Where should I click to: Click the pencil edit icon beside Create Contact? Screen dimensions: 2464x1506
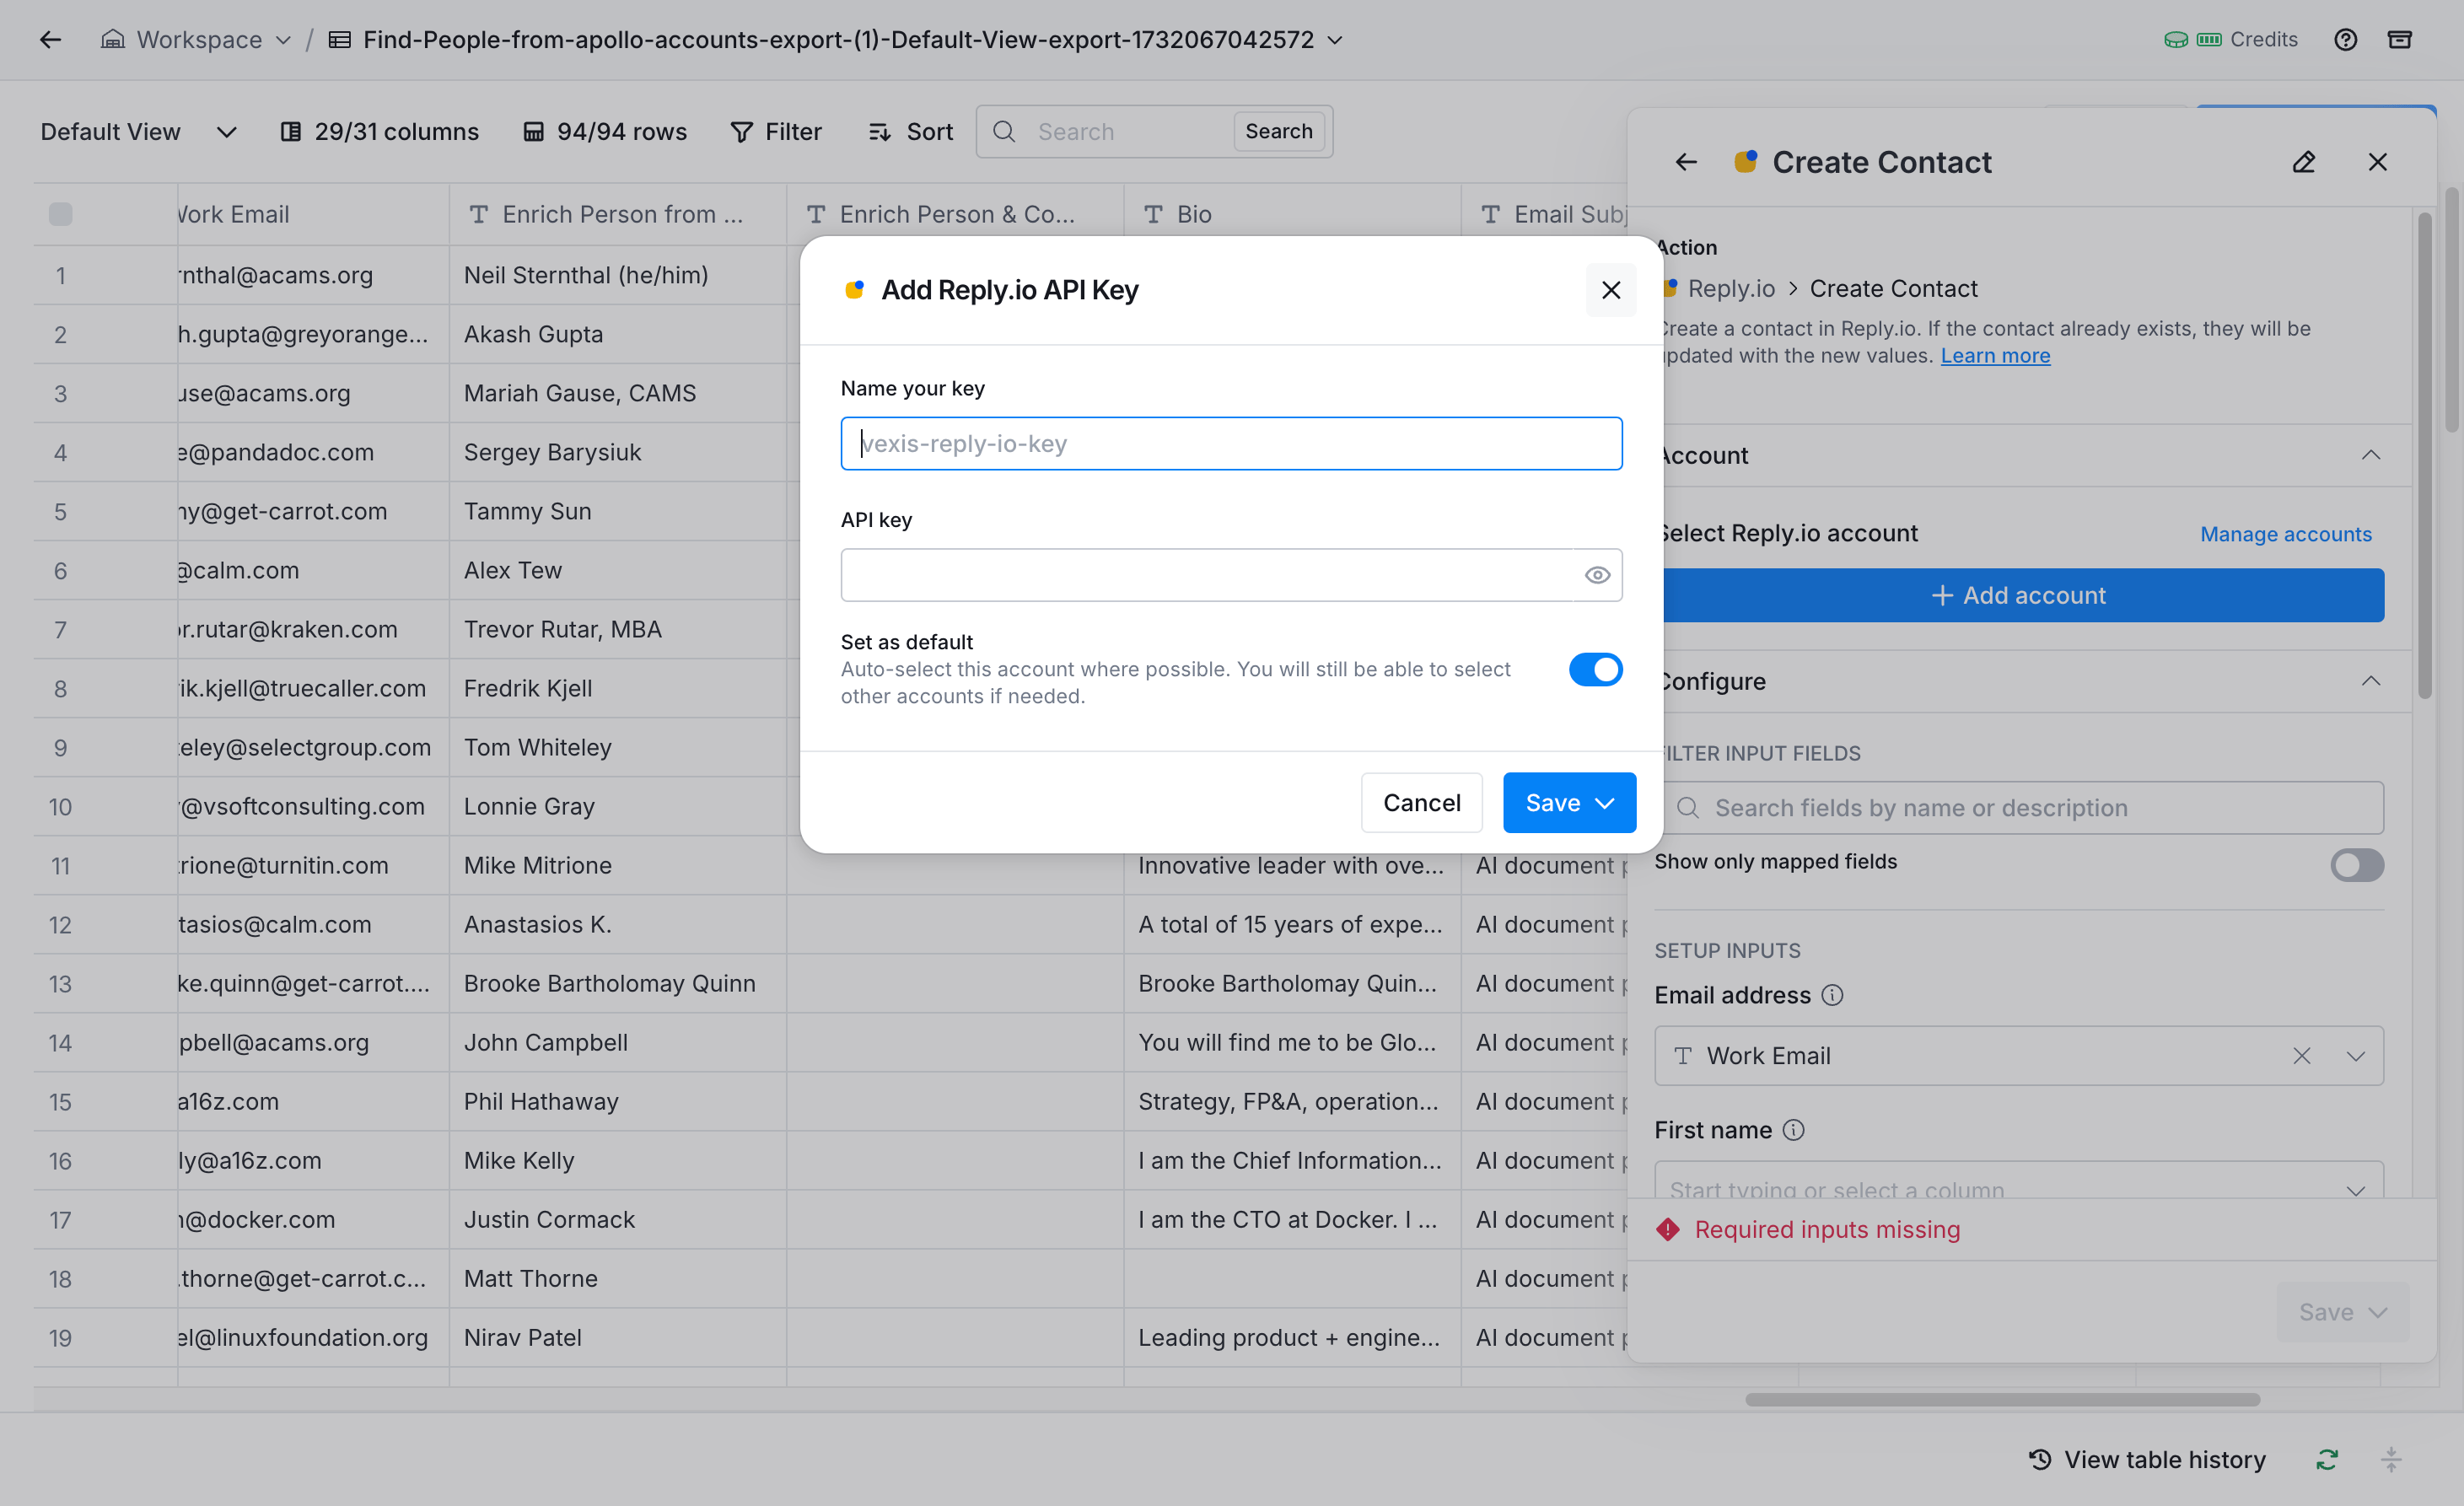click(x=2303, y=162)
